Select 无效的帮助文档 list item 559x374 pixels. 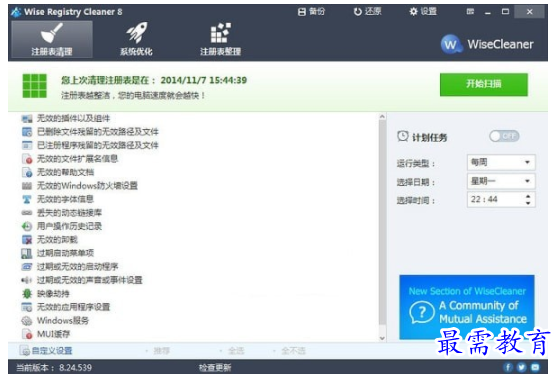(x=66, y=172)
